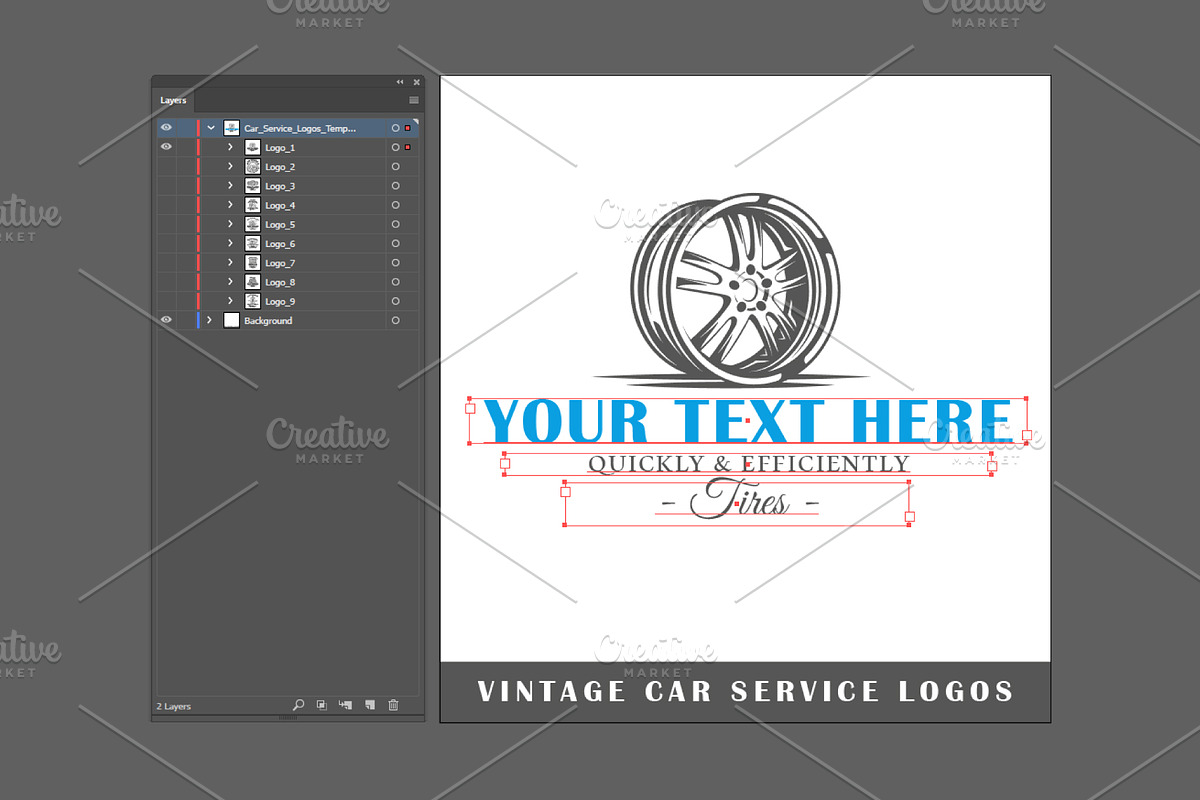Hide the Logo_1 sublayer via eye icon

(166, 147)
